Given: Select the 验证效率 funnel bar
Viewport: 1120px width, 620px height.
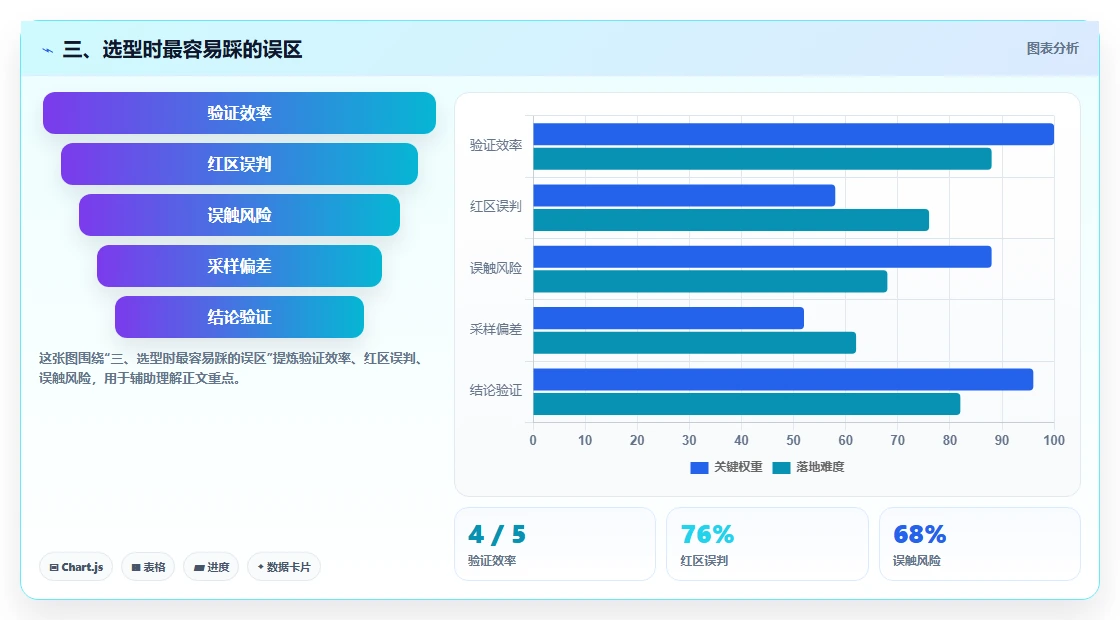Looking at the screenshot, I should pos(239,113).
